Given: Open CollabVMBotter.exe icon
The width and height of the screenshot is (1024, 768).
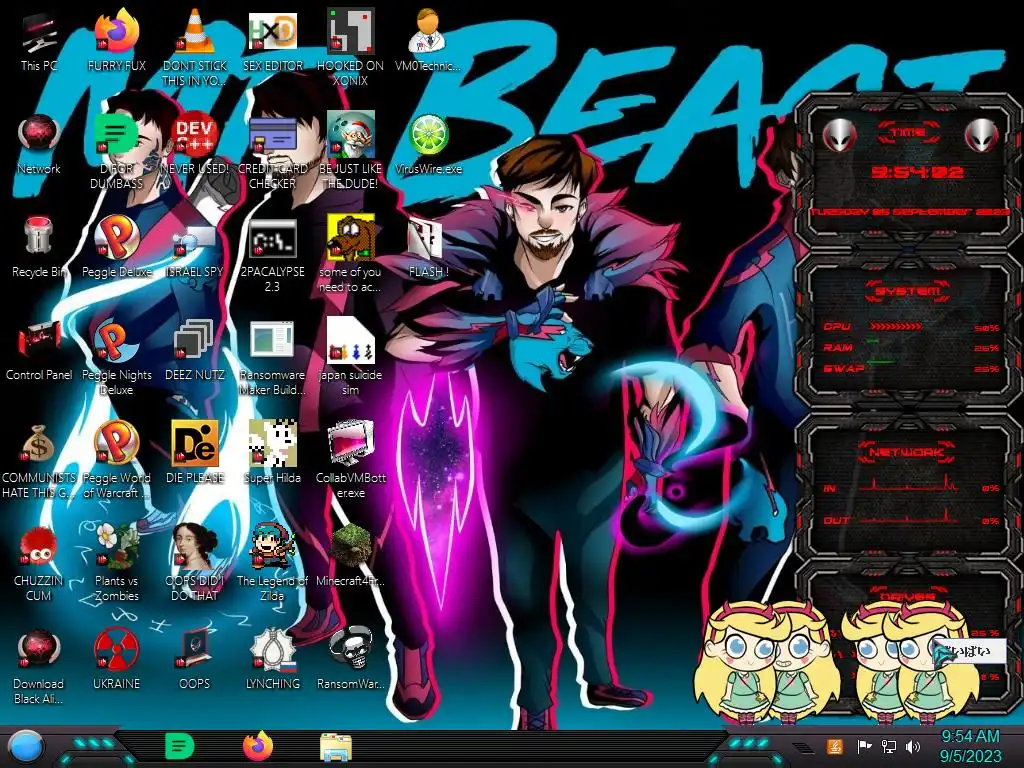Looking at the screenshot, I should click(x=350, y=444).
